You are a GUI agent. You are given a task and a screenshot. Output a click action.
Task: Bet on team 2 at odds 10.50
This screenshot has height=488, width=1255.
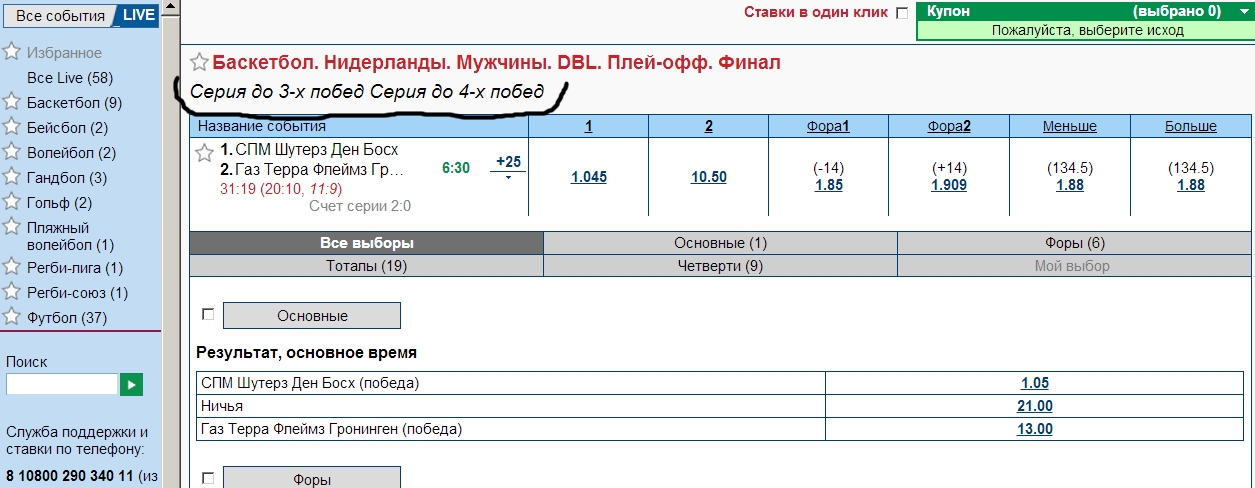709,177
